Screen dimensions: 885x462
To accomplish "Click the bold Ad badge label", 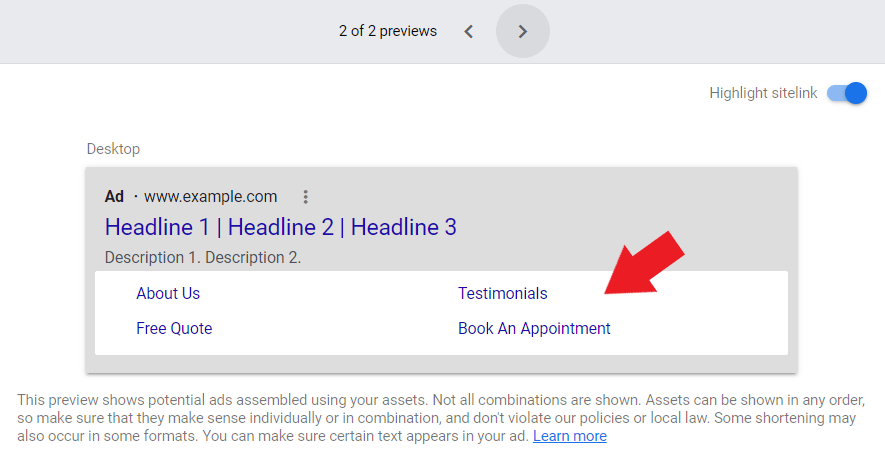I will 114,196.
